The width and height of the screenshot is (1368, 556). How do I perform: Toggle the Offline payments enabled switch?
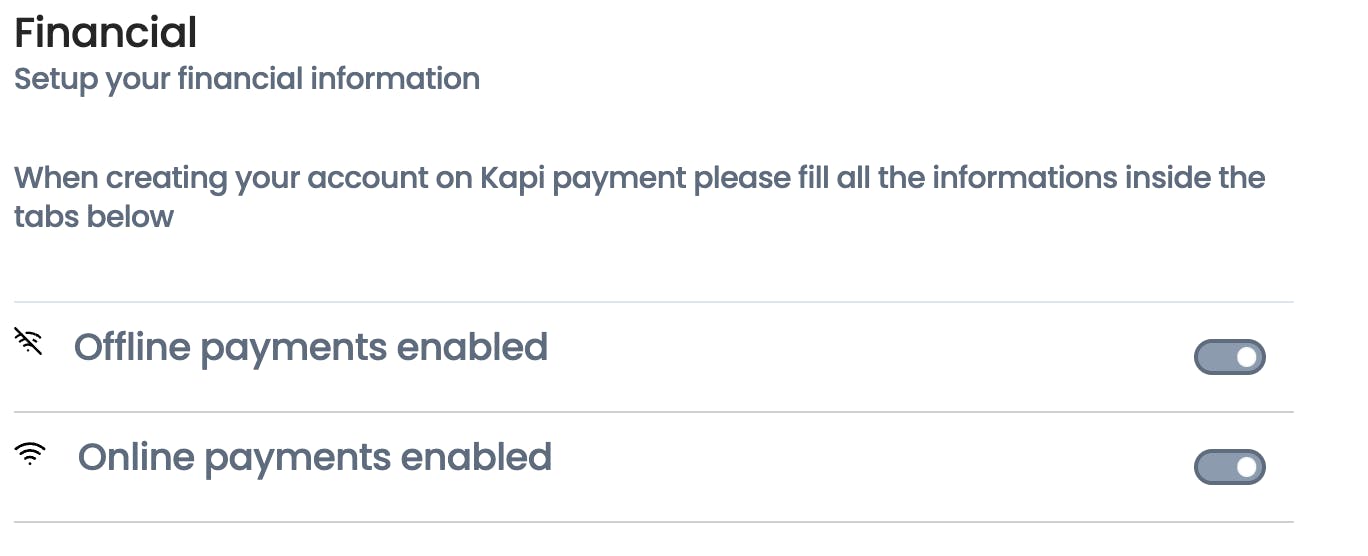1230,357
